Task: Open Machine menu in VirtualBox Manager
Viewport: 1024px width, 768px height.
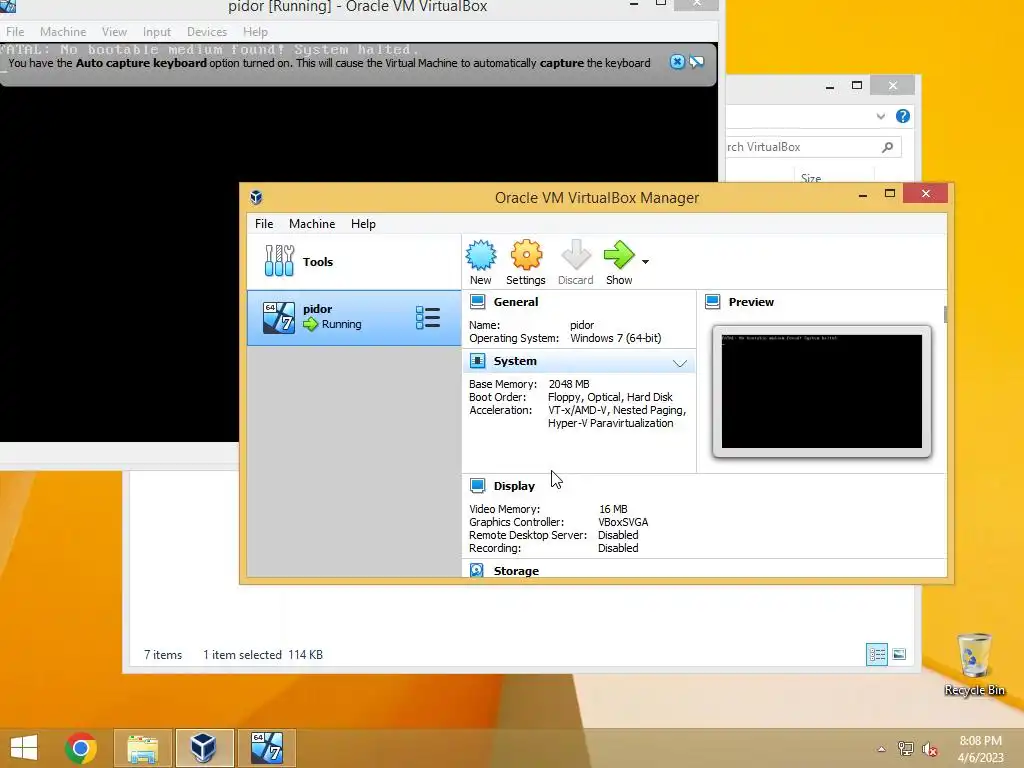Action: coord(312,223)
